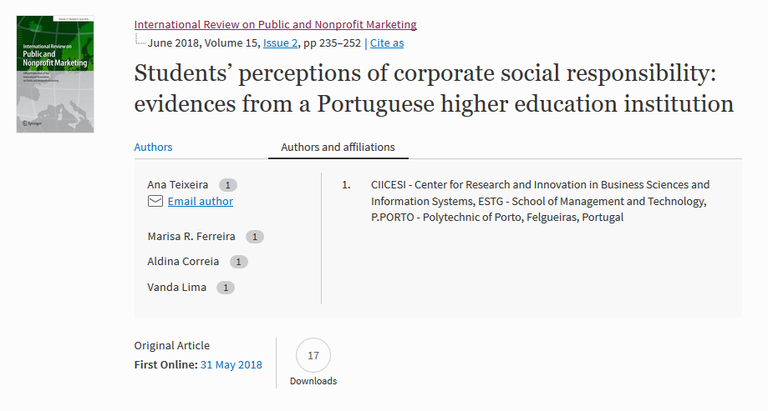Click affiliation badge next to Ana Teixeira

click(x=228, y=185)
